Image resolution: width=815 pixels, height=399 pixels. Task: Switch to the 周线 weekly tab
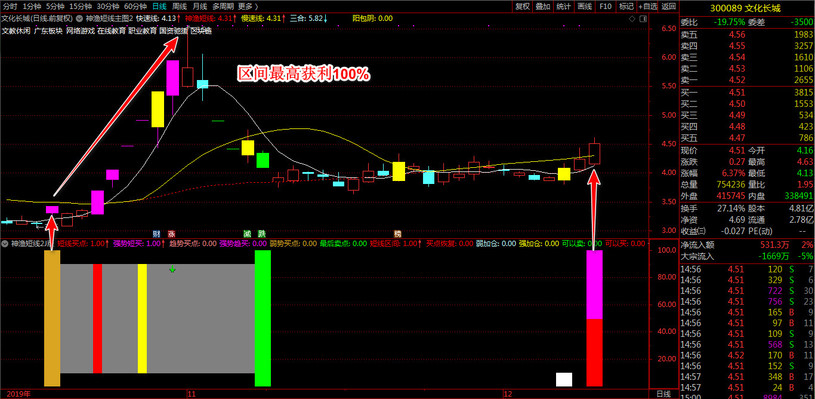point(179,6)
